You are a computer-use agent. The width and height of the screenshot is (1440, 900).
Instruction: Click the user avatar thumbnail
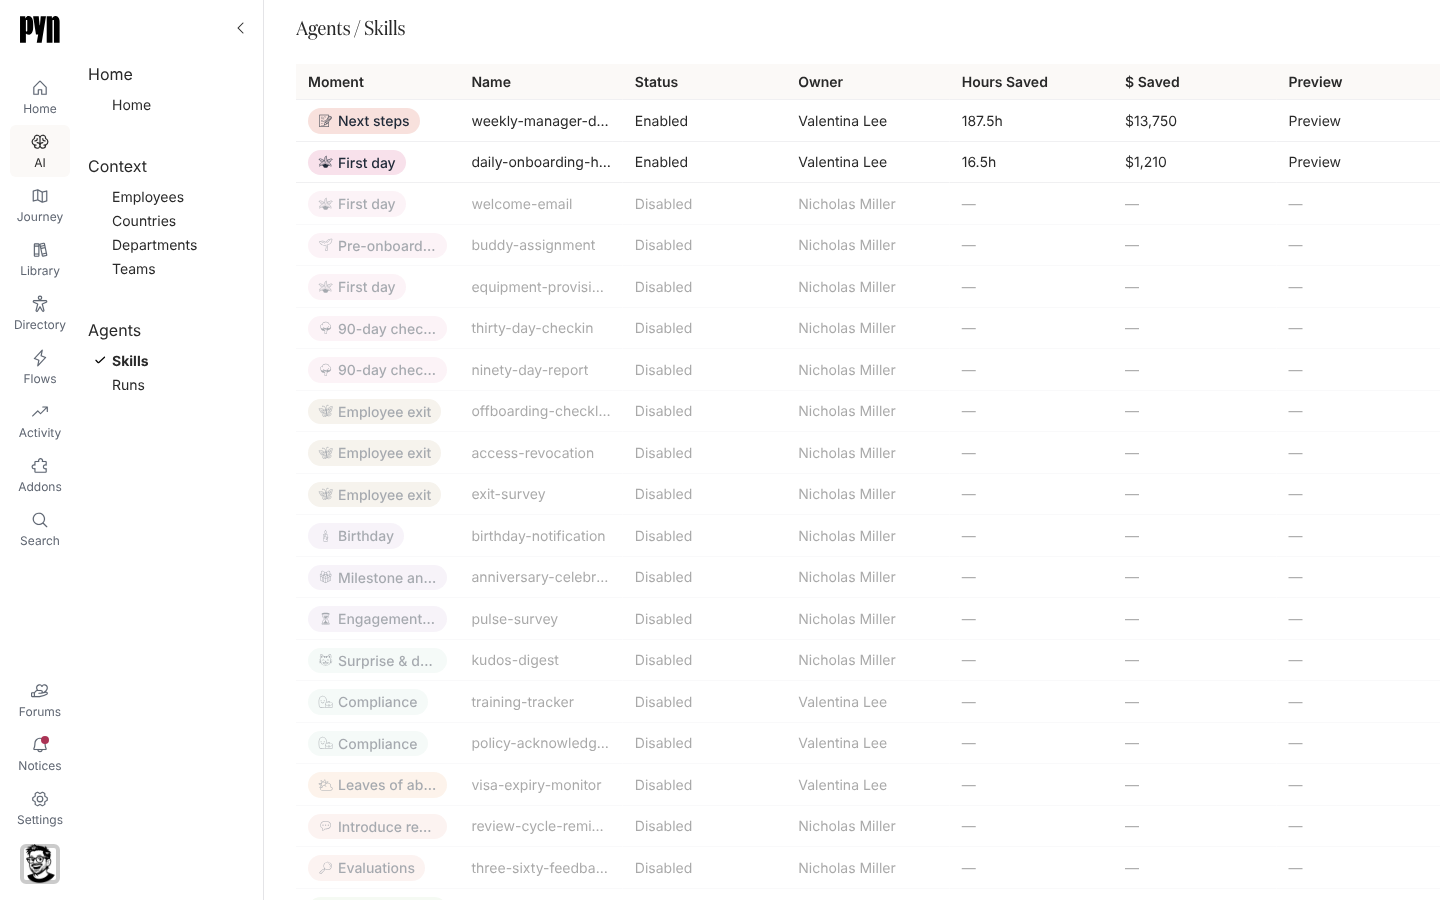tap(40, 864)
